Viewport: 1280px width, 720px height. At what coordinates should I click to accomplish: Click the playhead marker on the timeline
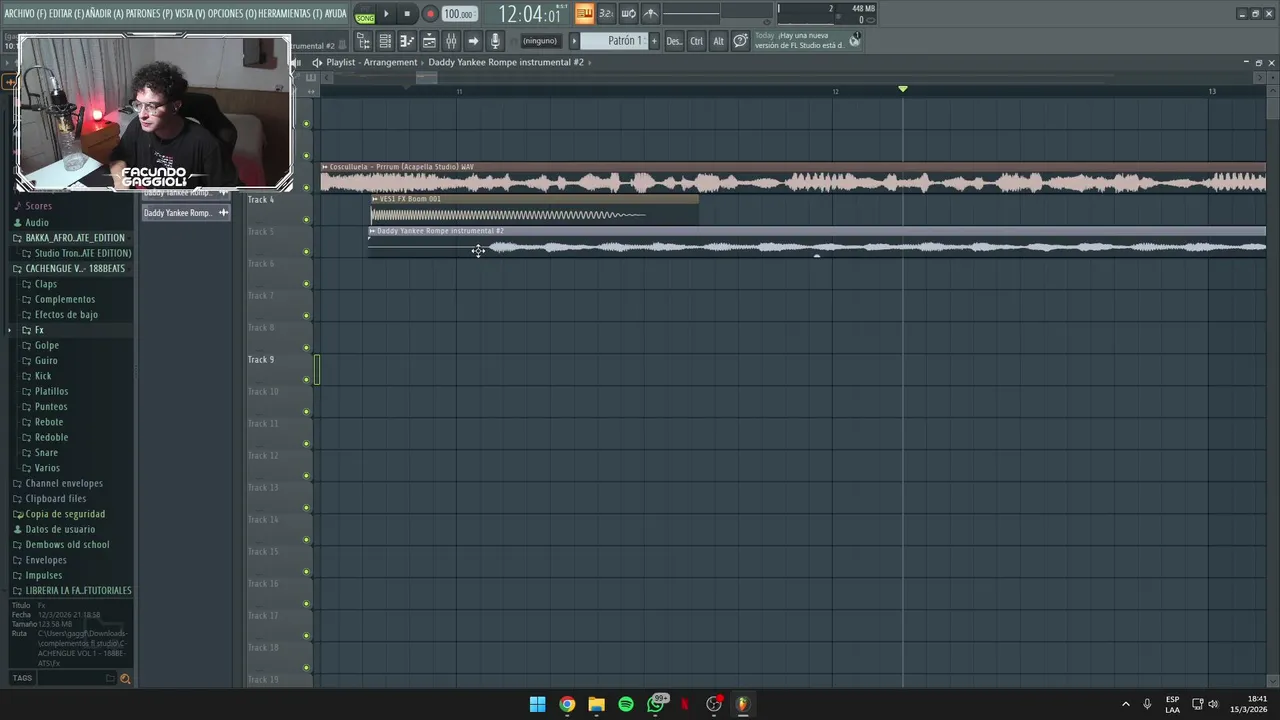[x=903, y=89]
